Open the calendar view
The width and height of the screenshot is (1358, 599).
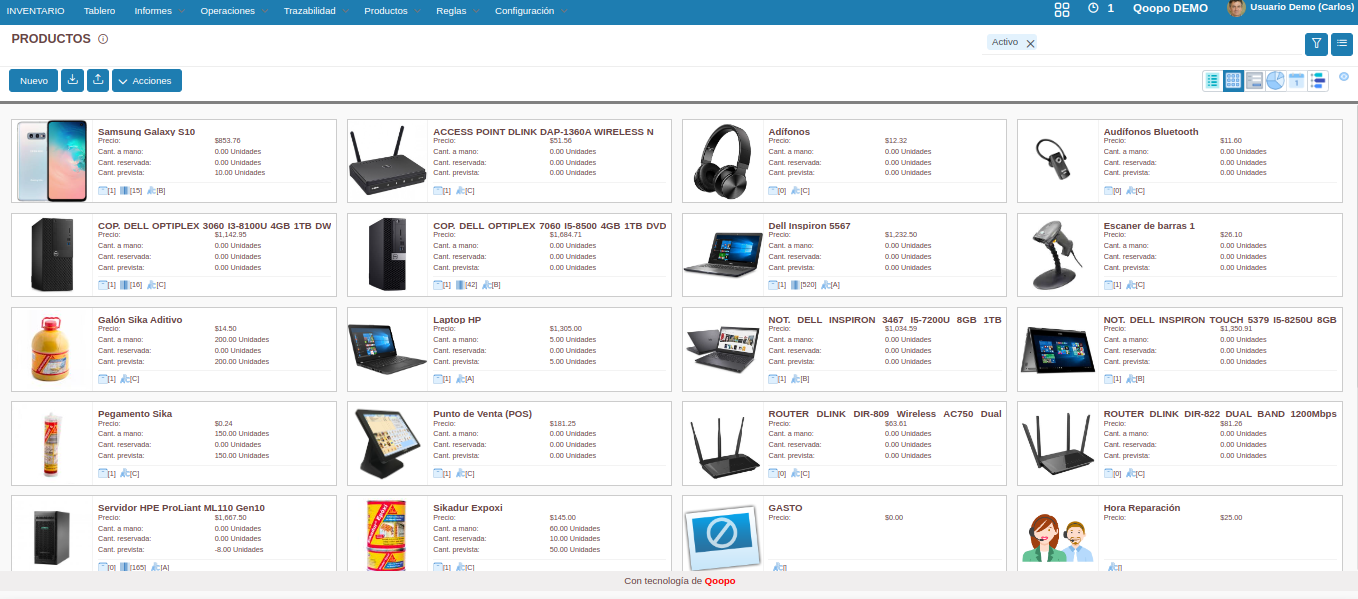1296,81
